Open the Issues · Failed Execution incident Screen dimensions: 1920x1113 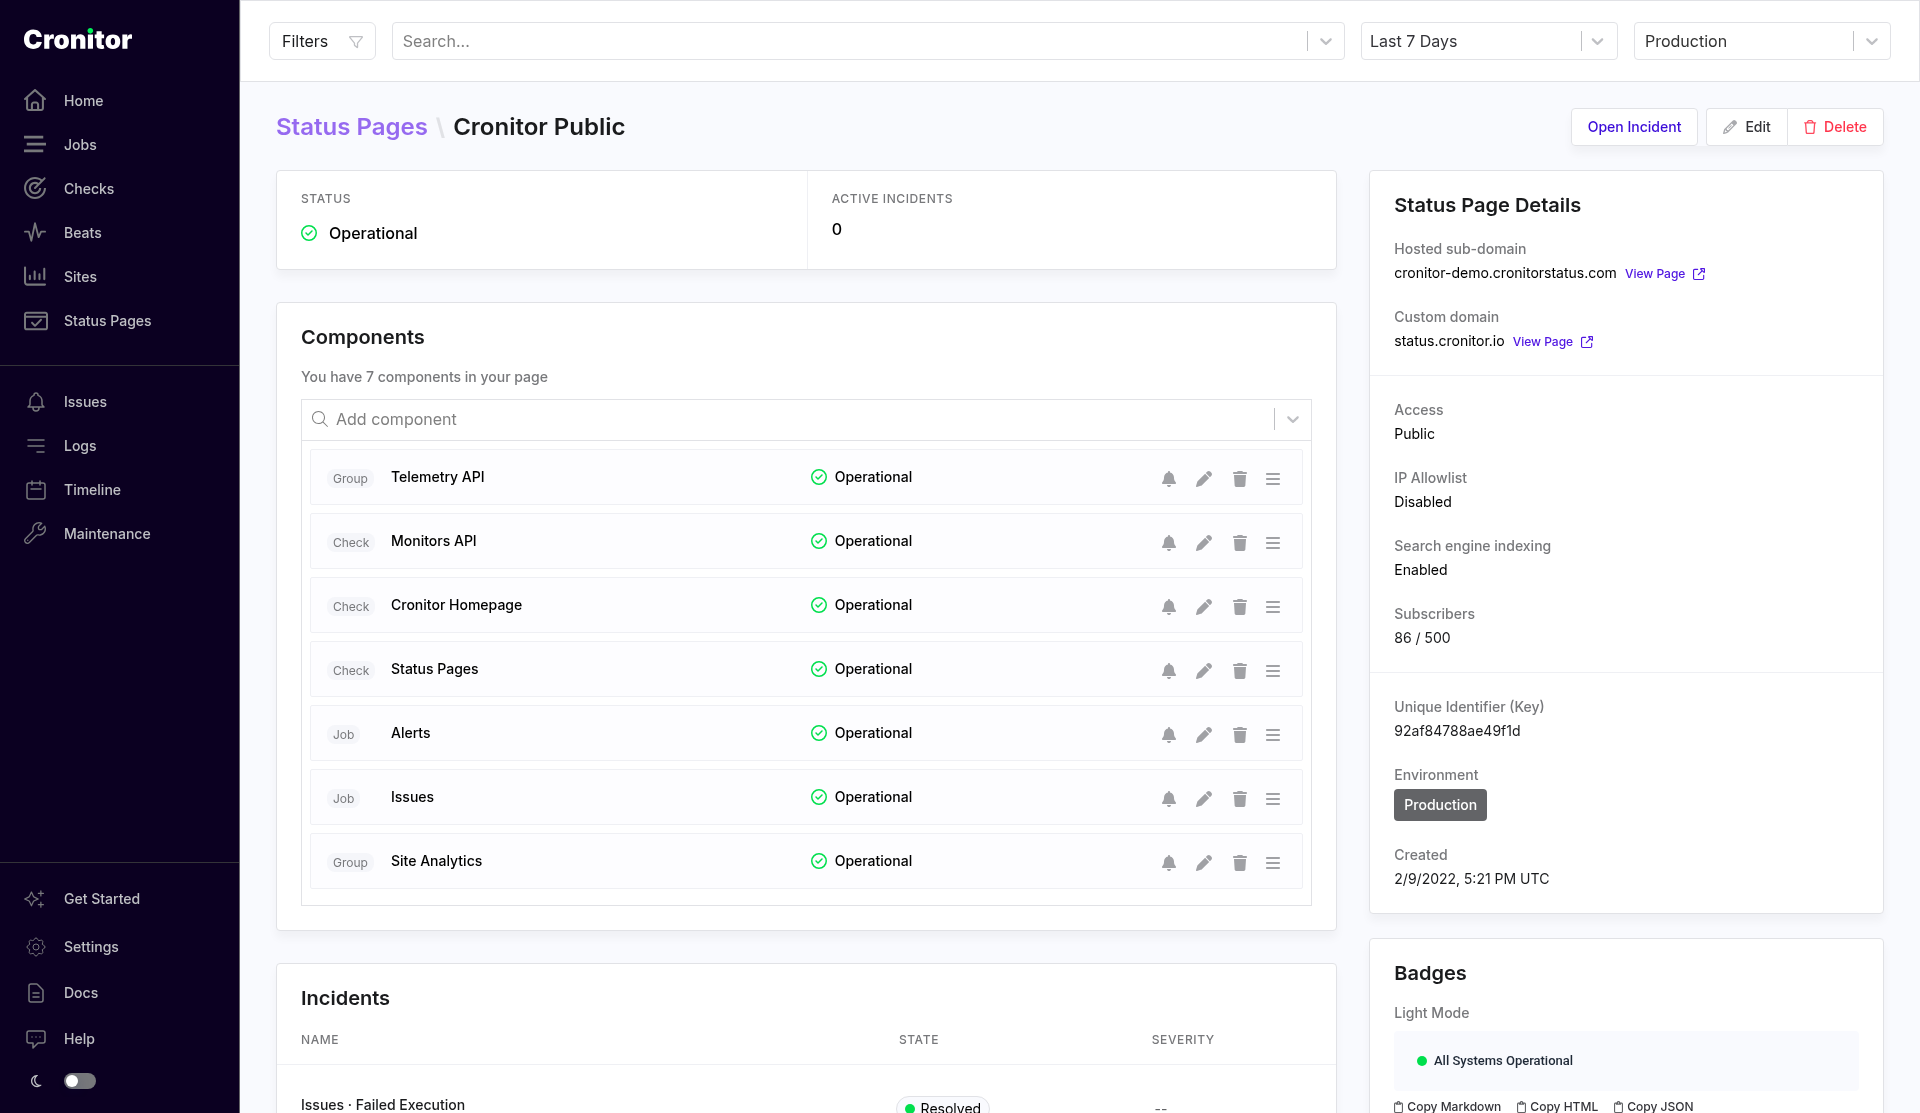click(383, 1105)
